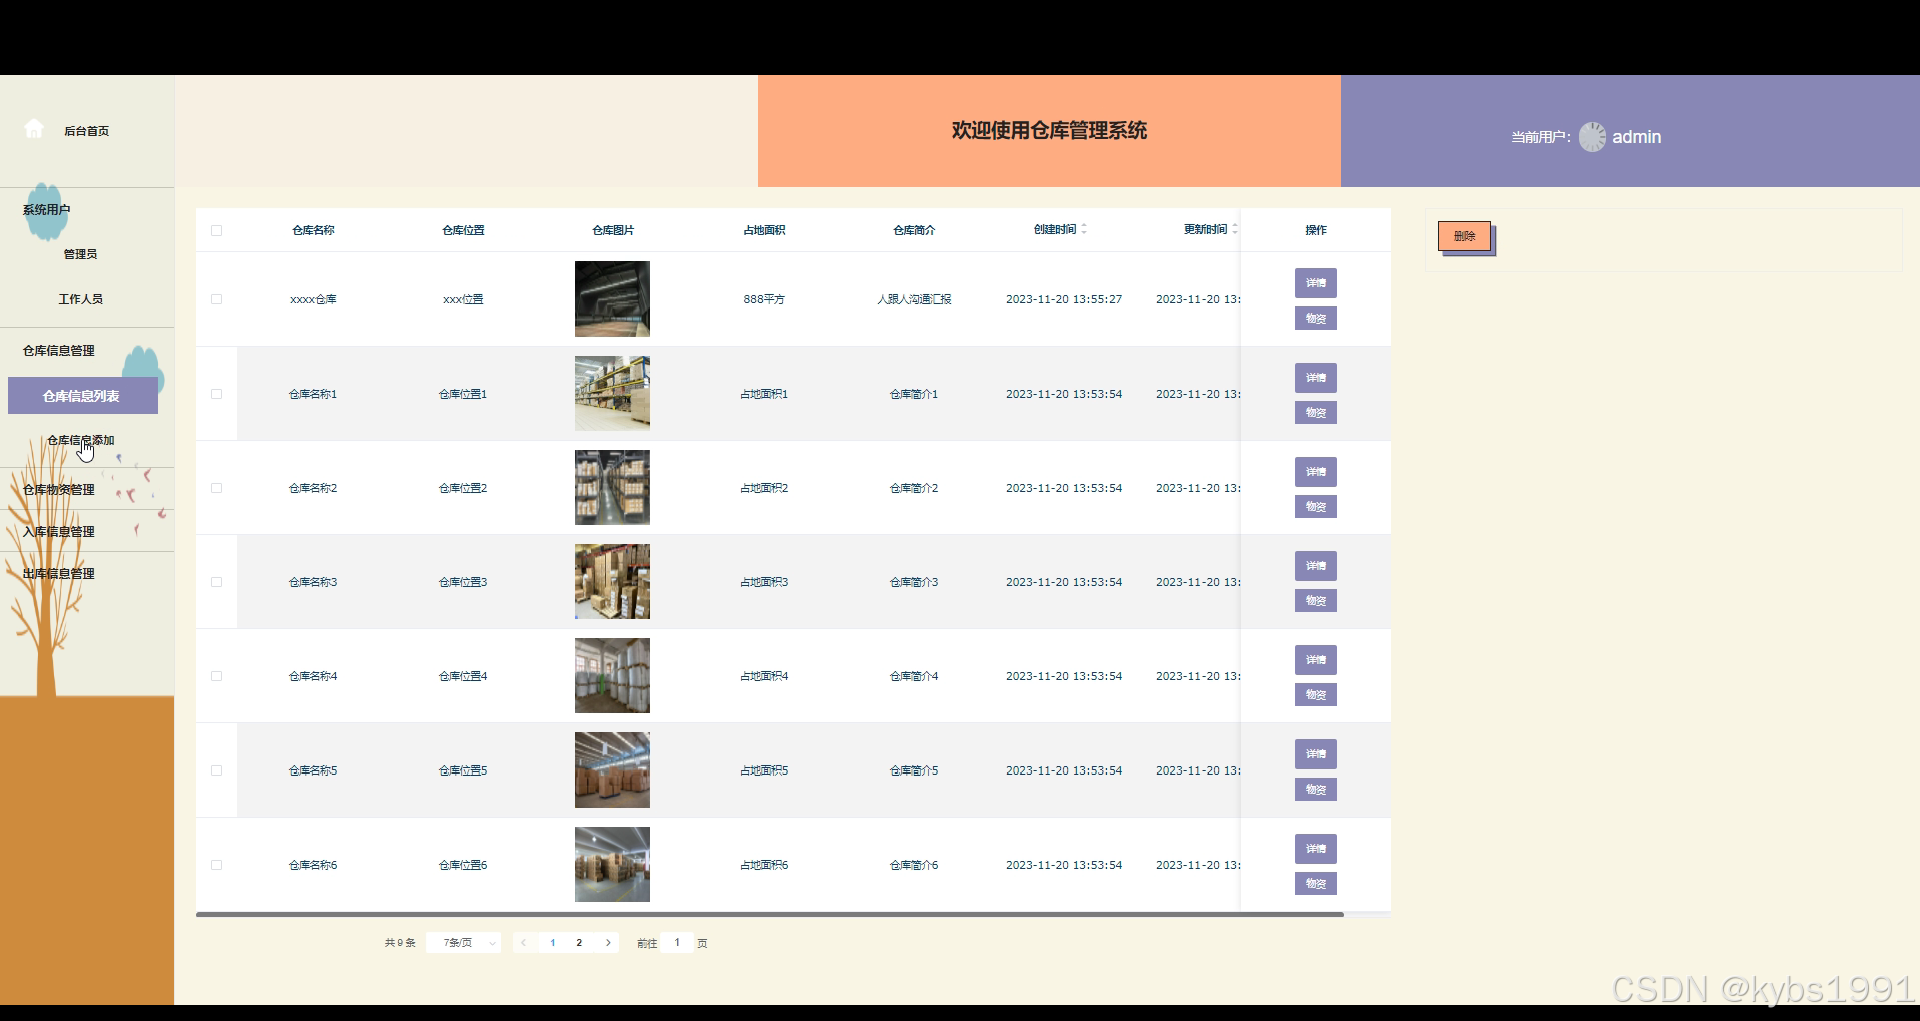The height and width of the screenshot is (1021, 1920).
Task: Expand the 入库信息管理 sidebar section
Action: (x=59, y=532)
